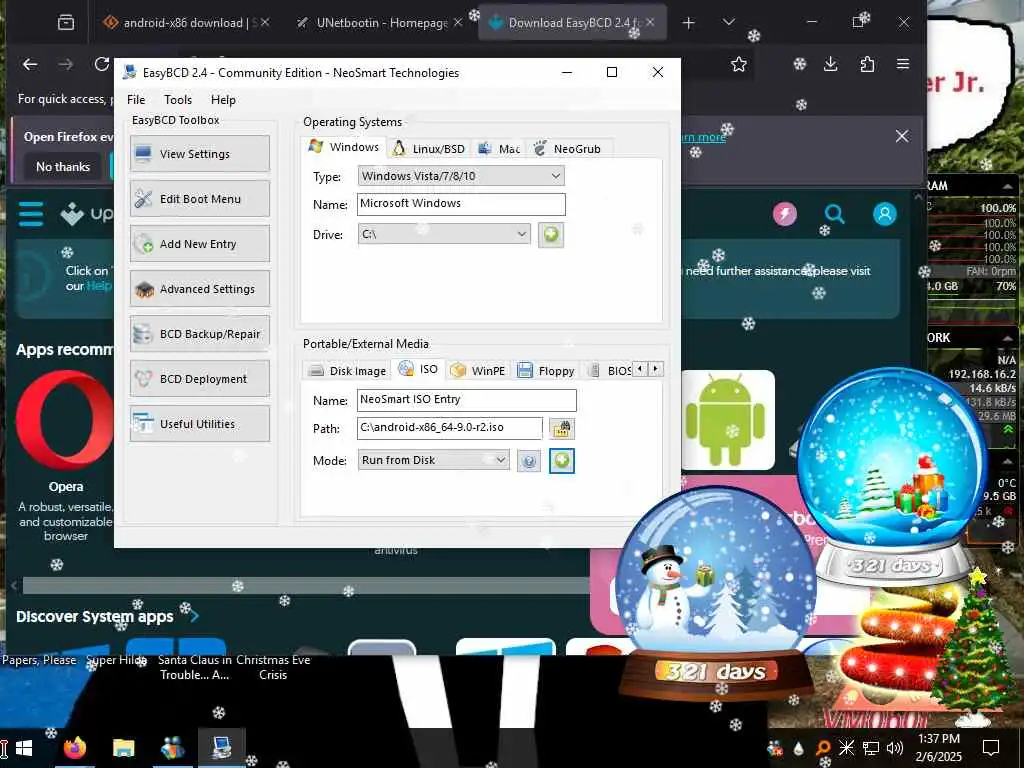Open Firefox extensions icon
Viewport: 1024px width, 768px height.
(x=867, y=64)
